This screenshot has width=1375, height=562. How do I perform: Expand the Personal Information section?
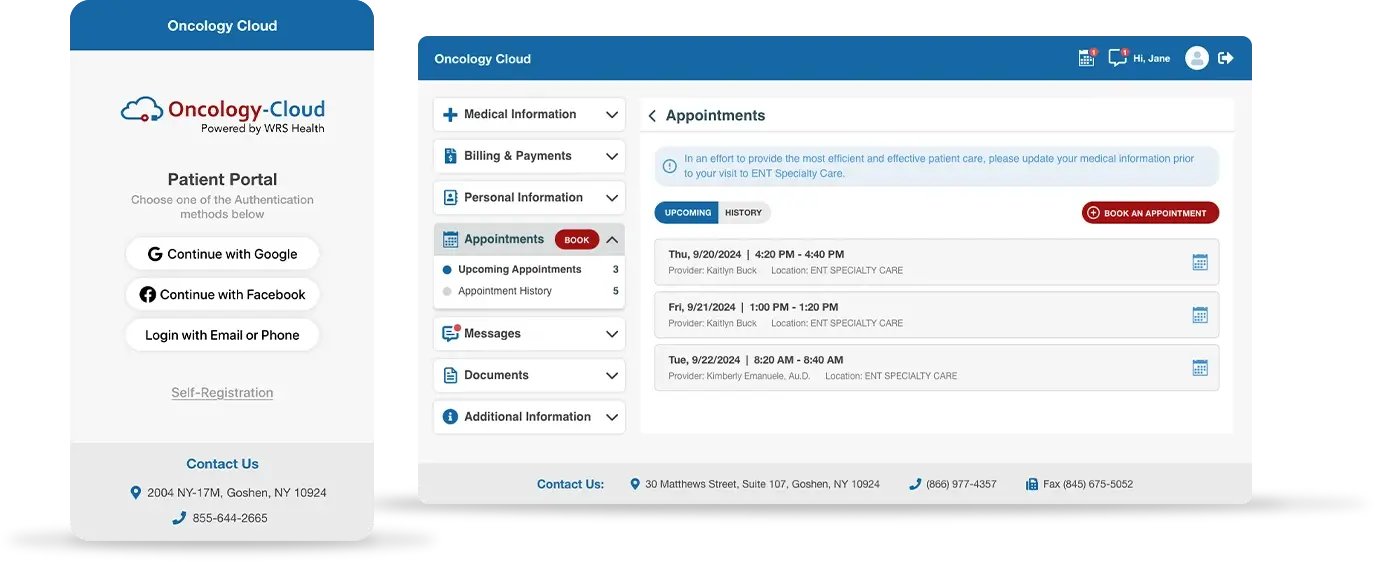click(612, 198)
